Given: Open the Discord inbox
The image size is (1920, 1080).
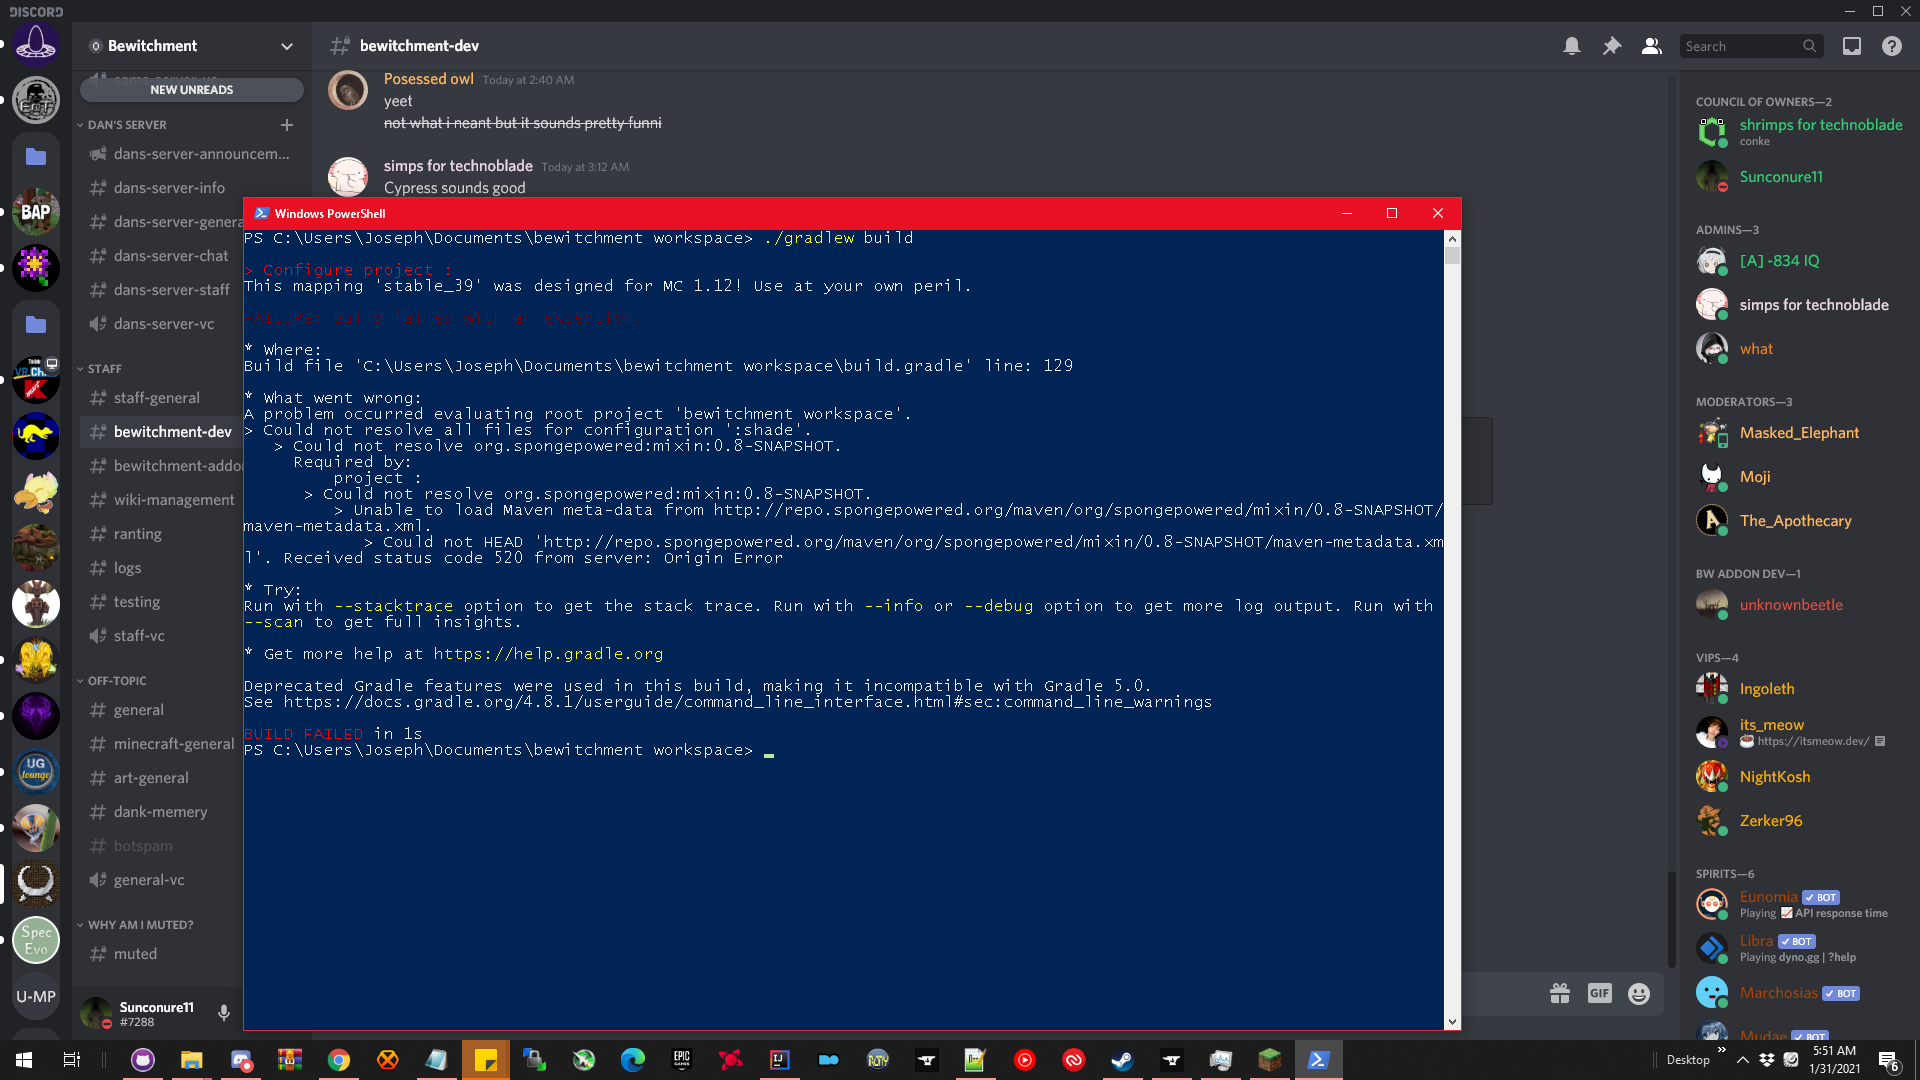Looking at the screenshot, I should (1852, 46).
